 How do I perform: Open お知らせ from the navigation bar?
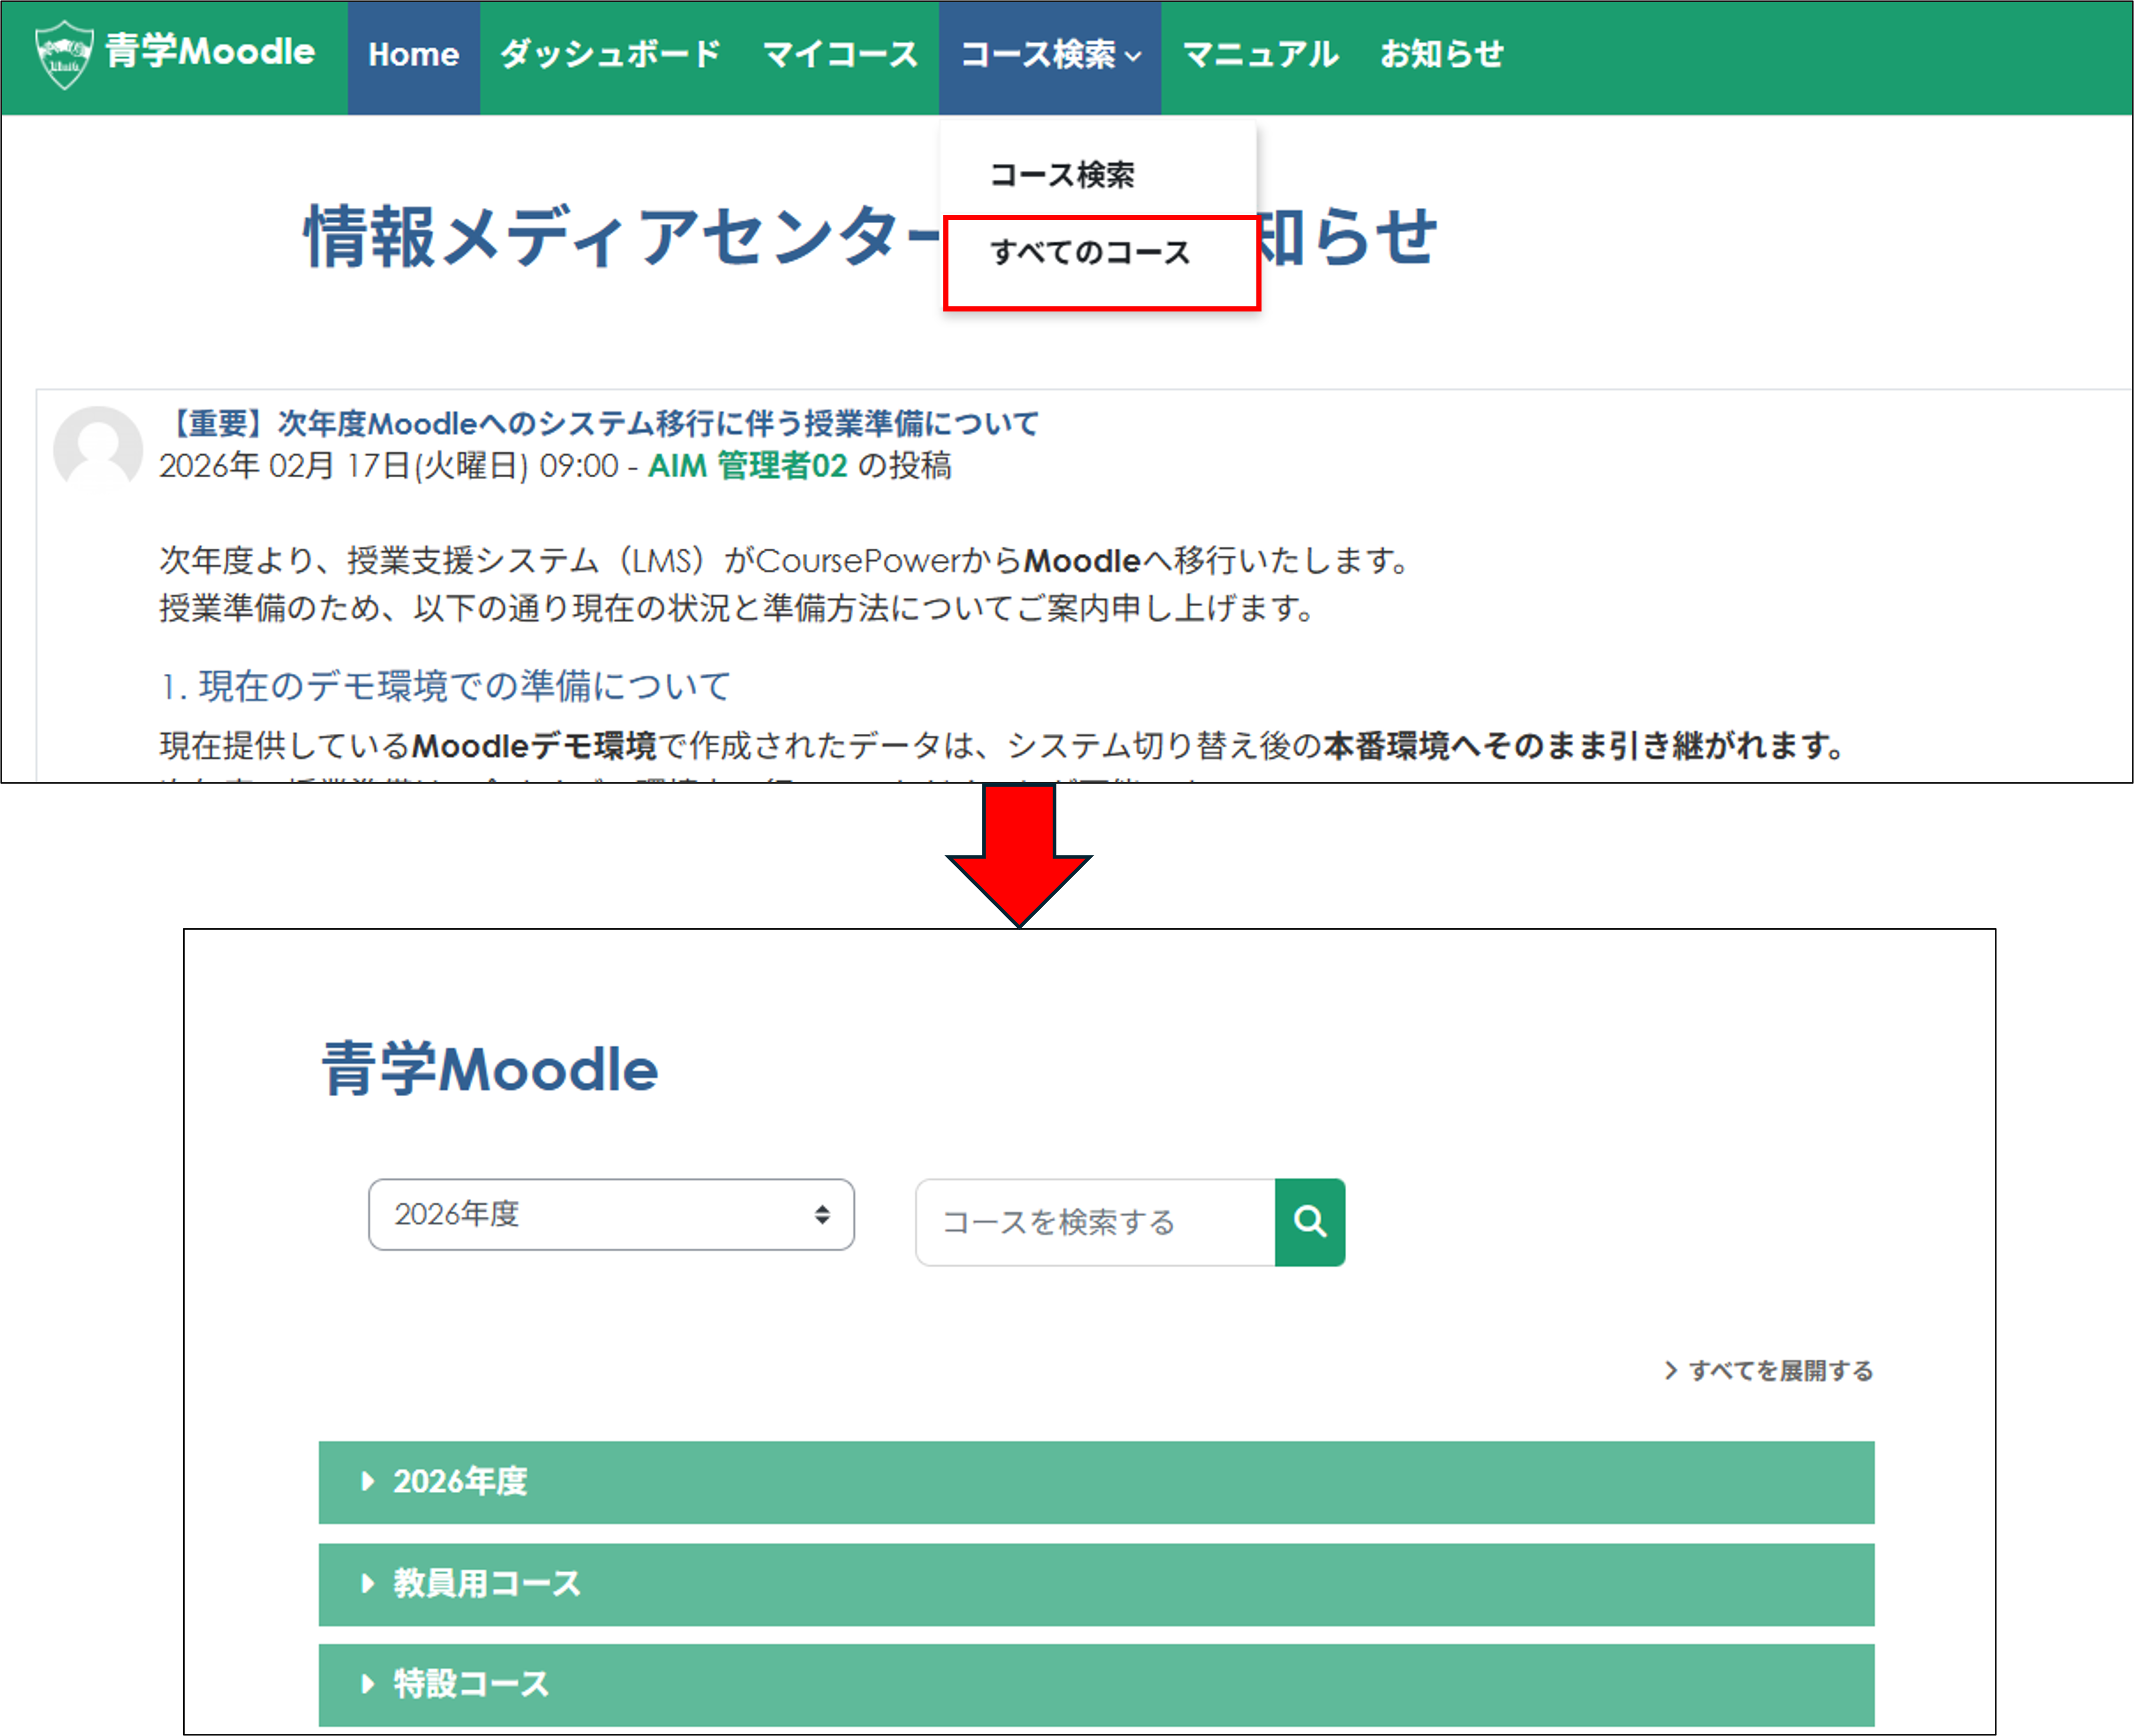(x=1442, y=55)
